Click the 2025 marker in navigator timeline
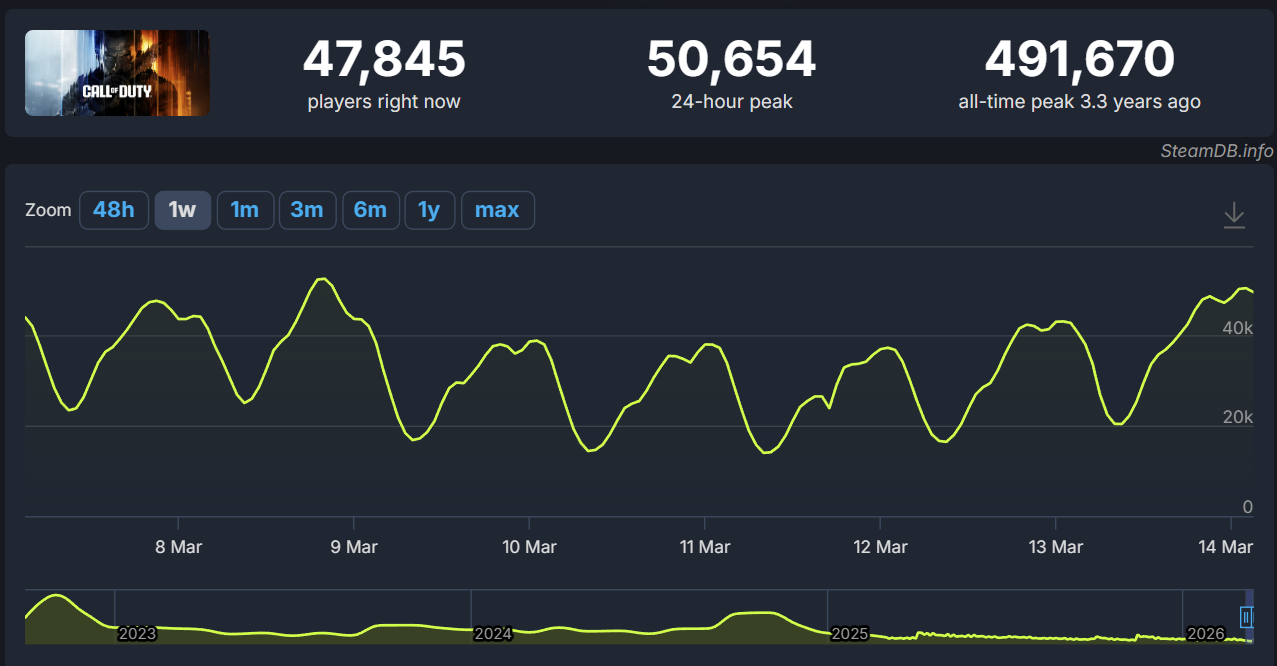 (x=850, y=634)
